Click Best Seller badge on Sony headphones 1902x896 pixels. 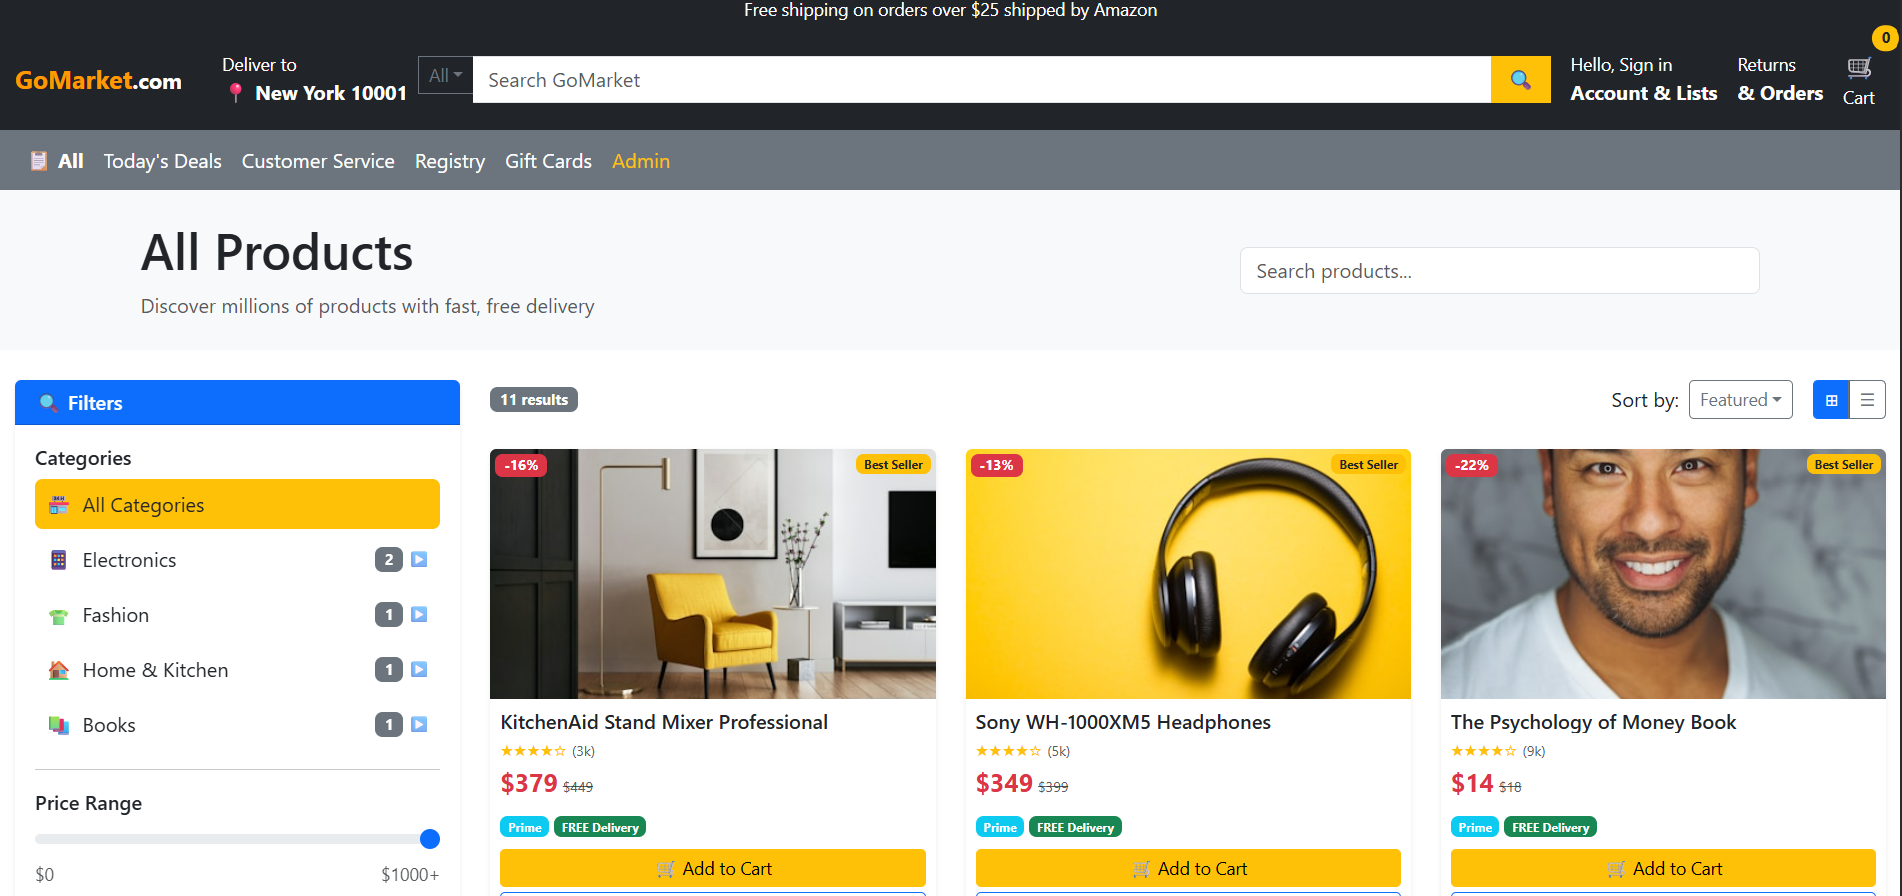[1368, 464]
